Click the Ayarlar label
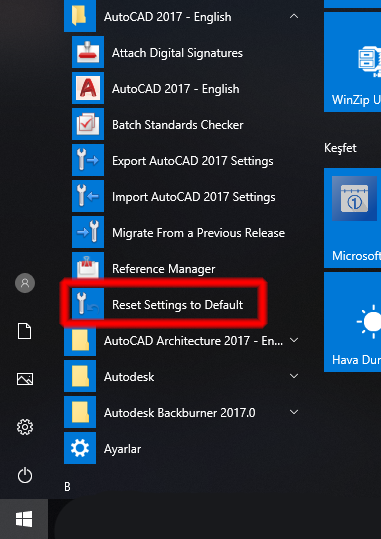The image size is (381, 539). tap(122, 449)
